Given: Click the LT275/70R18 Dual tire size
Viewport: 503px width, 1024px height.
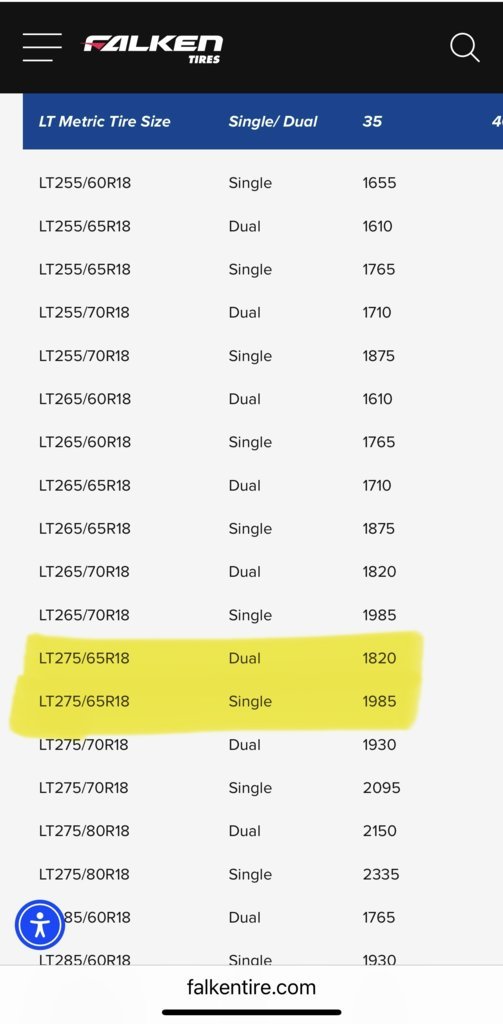Looking at the screenshot, I should 84,744.
